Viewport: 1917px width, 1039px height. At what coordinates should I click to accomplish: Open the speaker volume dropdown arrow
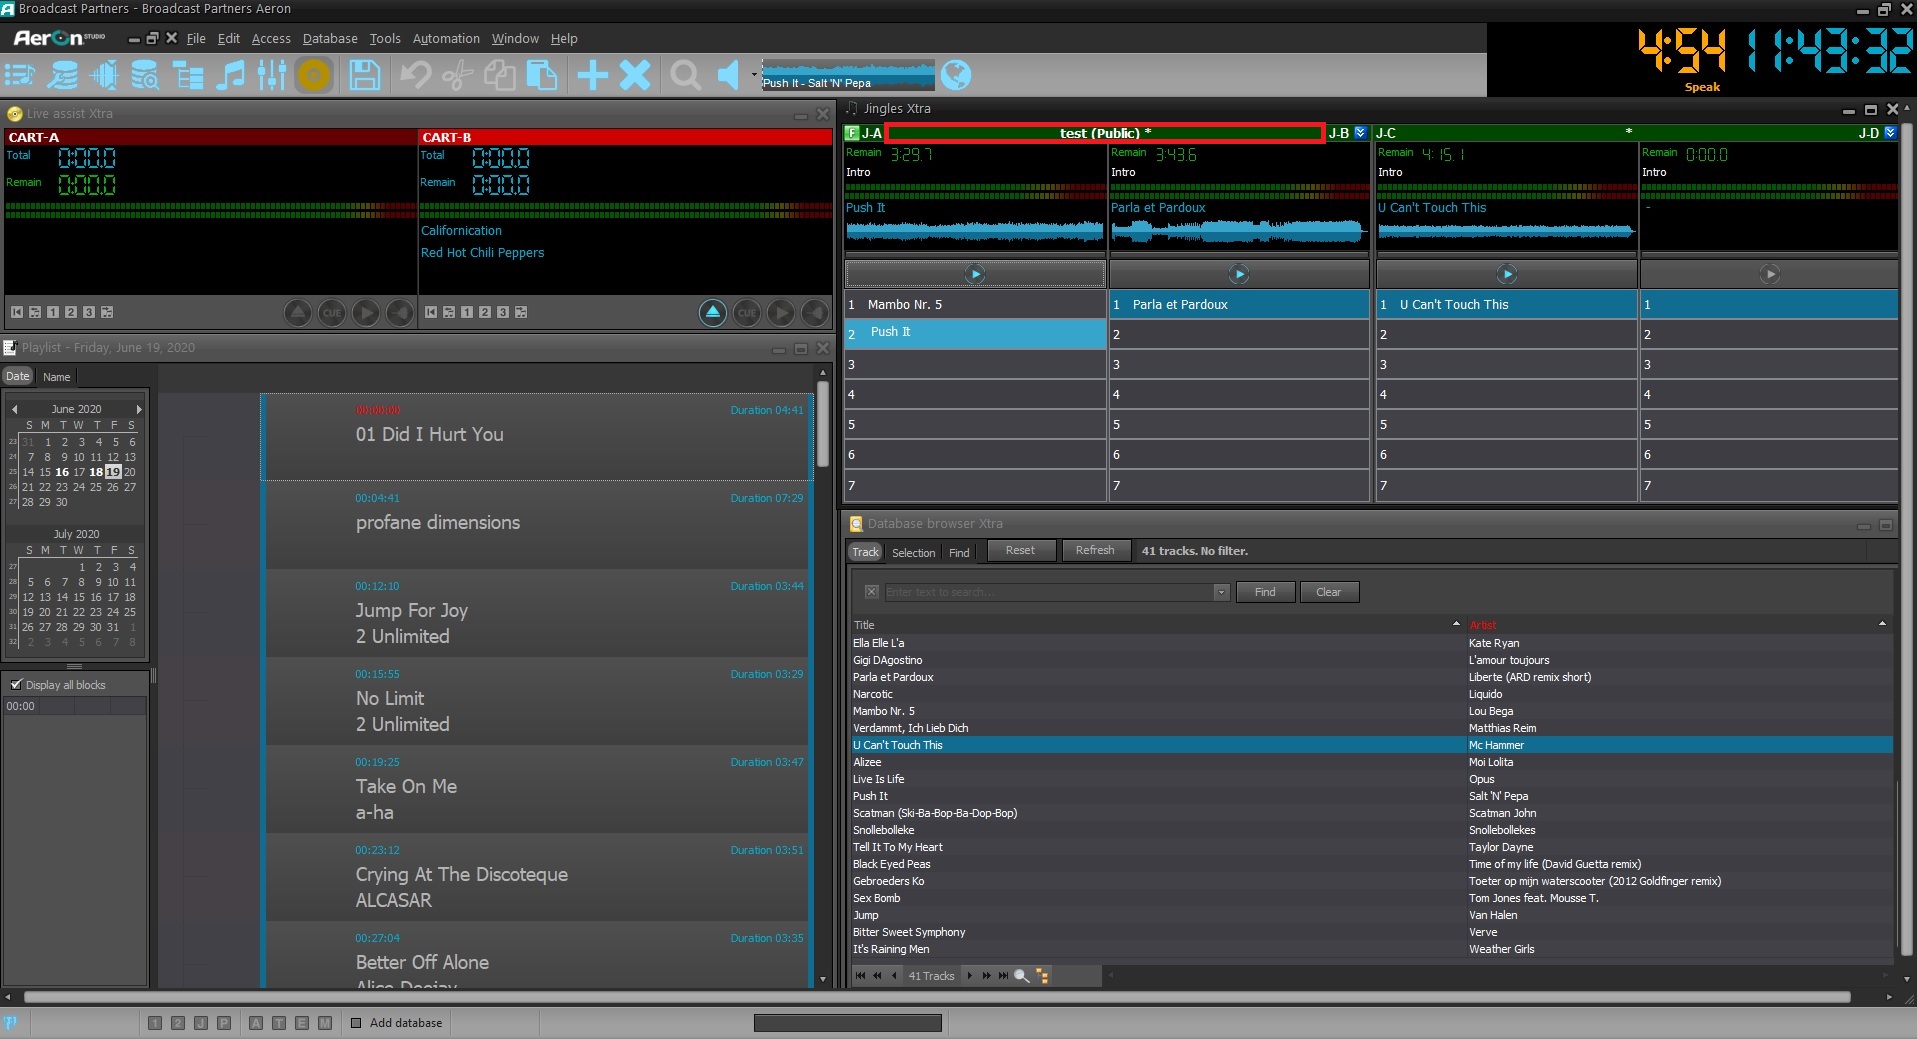pyautogui.click(x=754, y=75)
